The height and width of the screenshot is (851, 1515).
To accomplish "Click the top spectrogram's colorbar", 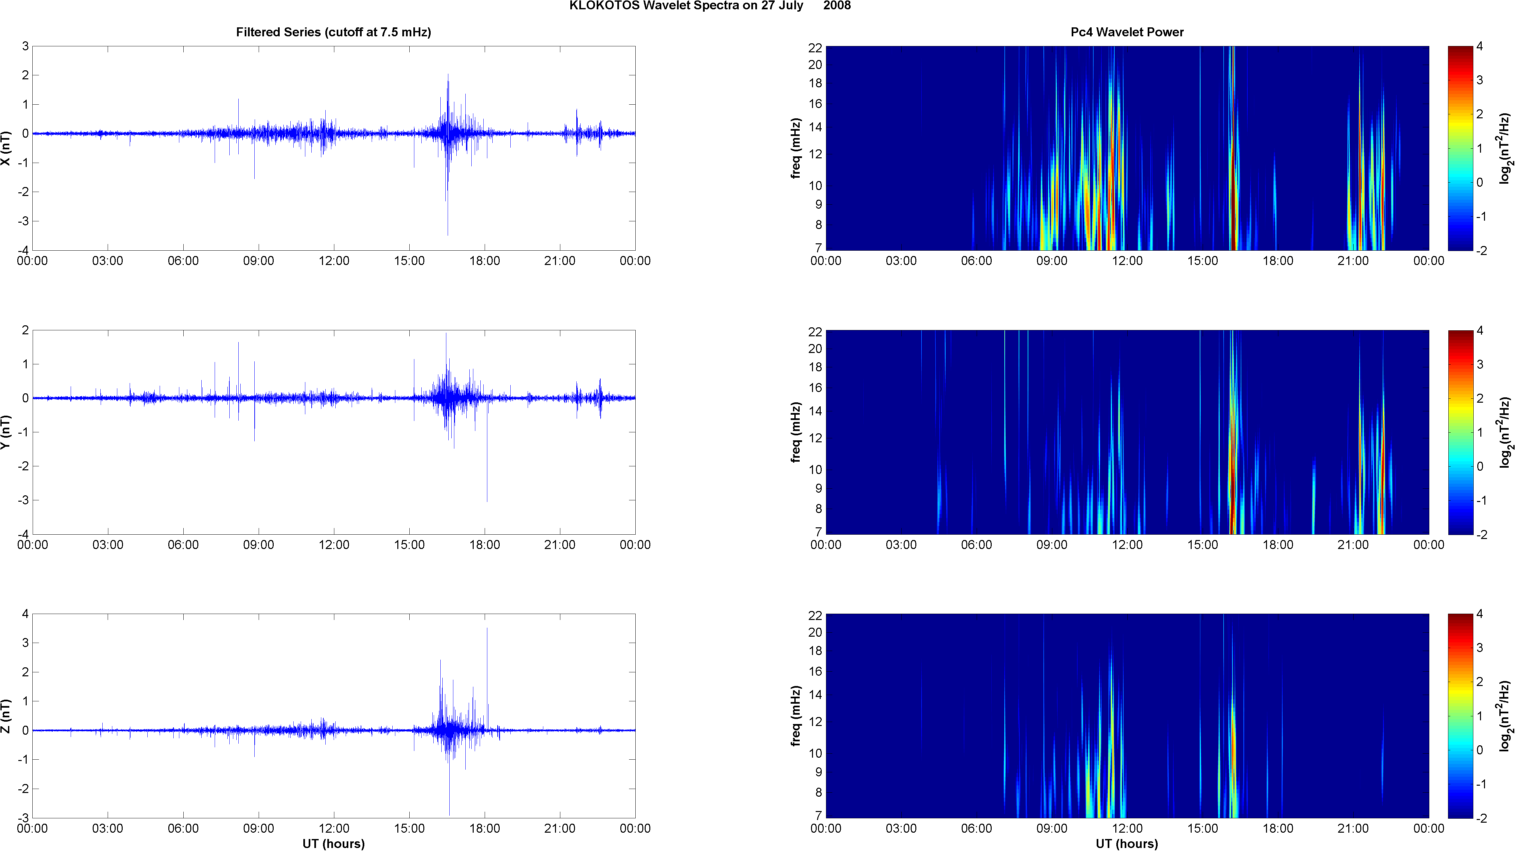I will [x=1460, y=148].
